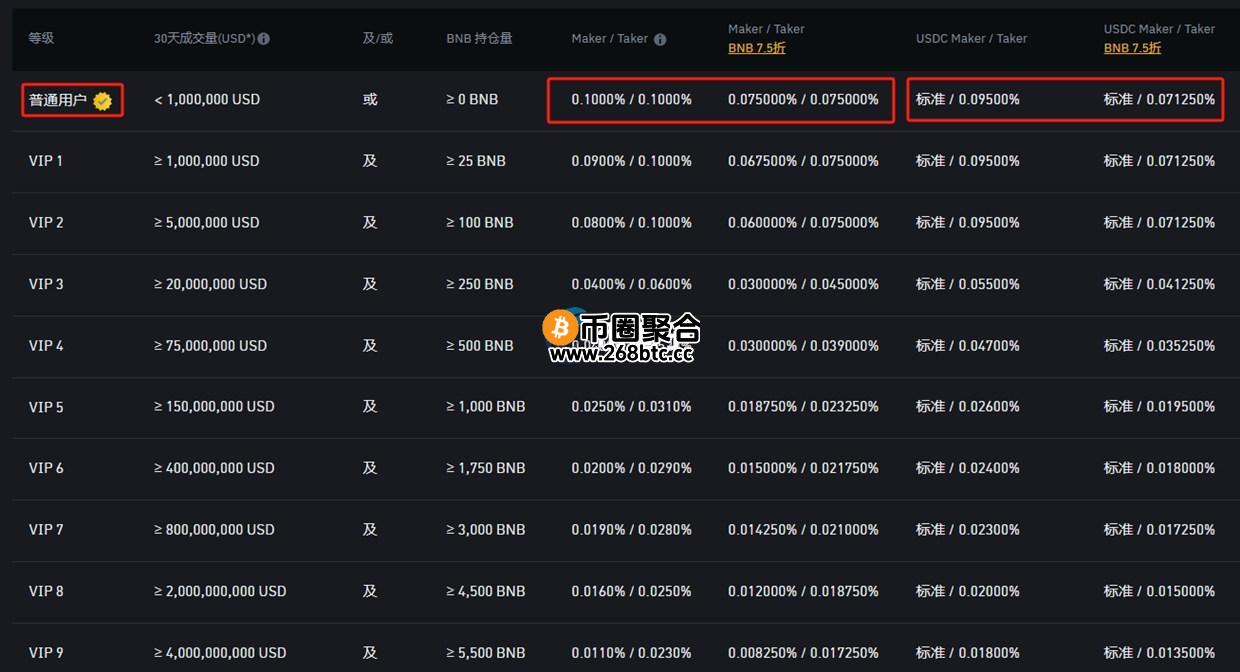Click the "0.067500% / 0.075000%" discounted fee cell

[804, 161]
